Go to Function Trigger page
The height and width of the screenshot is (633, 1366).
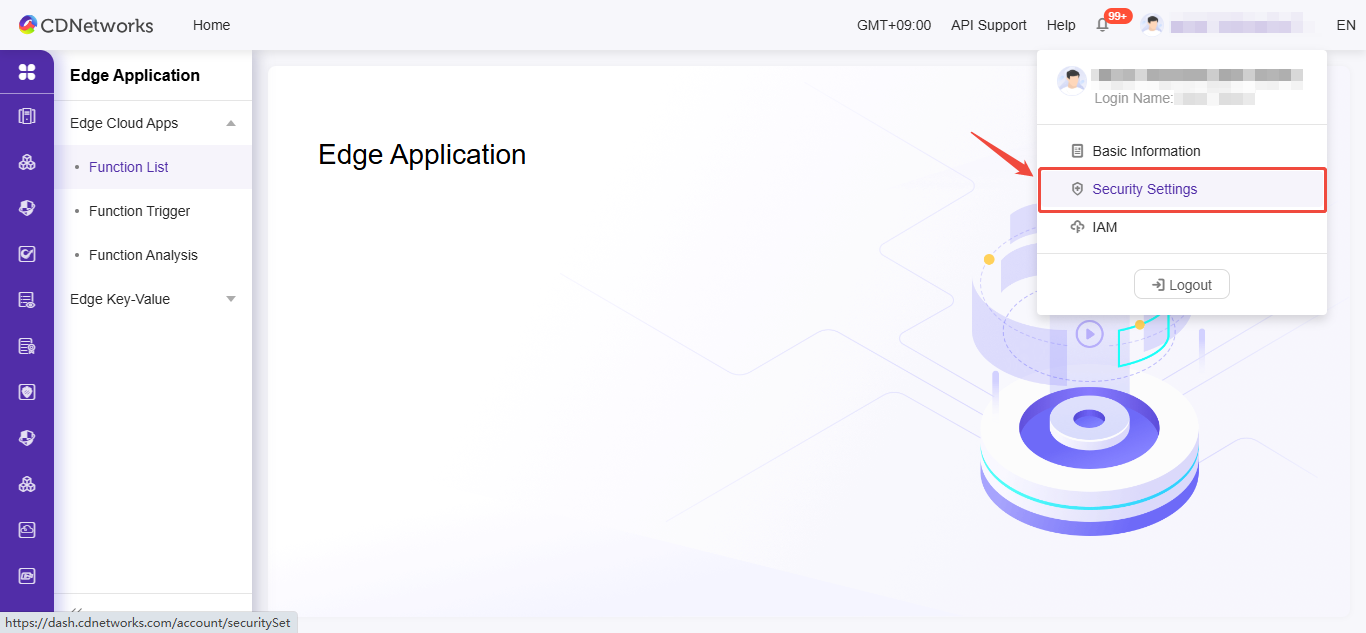pyautogui.click(x=139, y=211)
